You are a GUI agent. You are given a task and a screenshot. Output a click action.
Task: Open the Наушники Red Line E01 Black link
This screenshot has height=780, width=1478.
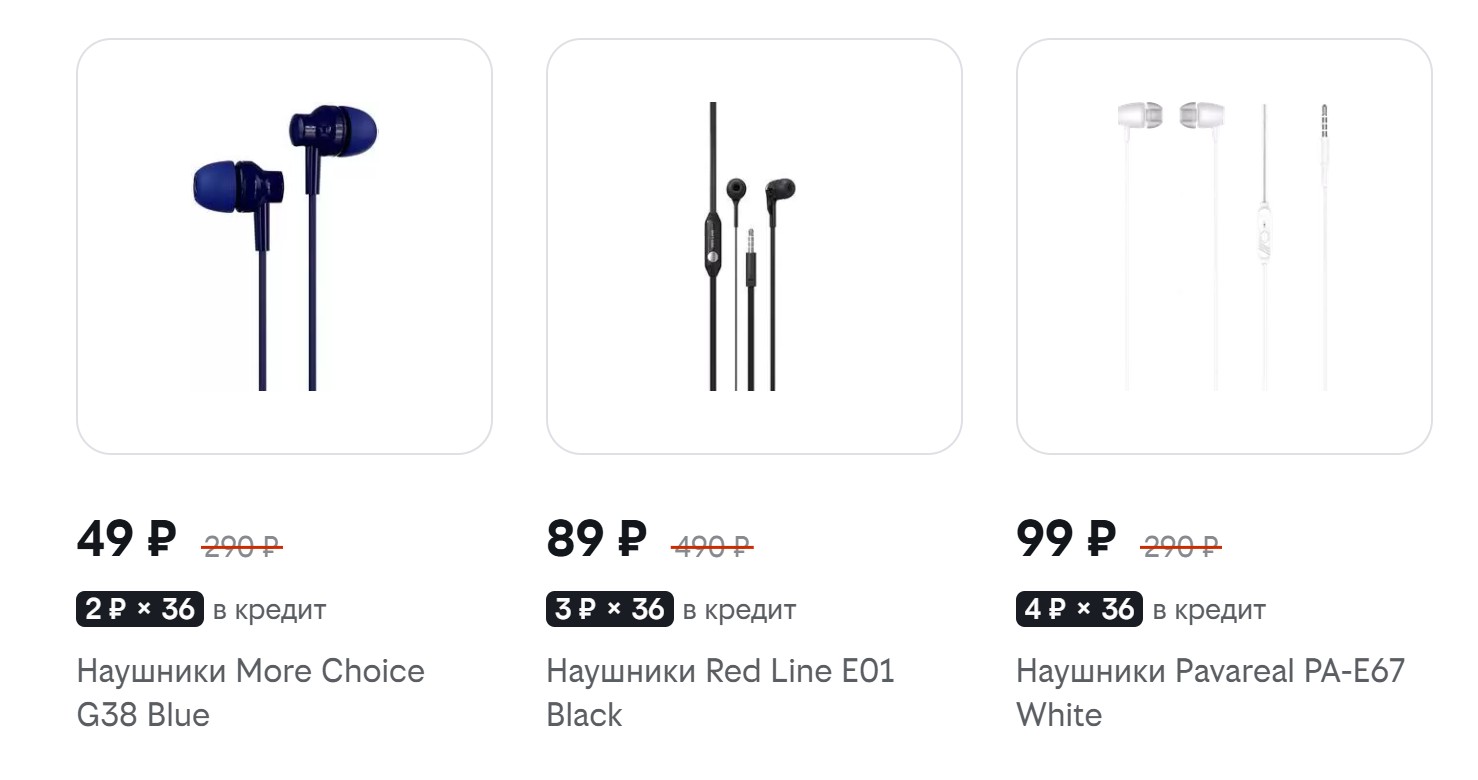[720, 692]
